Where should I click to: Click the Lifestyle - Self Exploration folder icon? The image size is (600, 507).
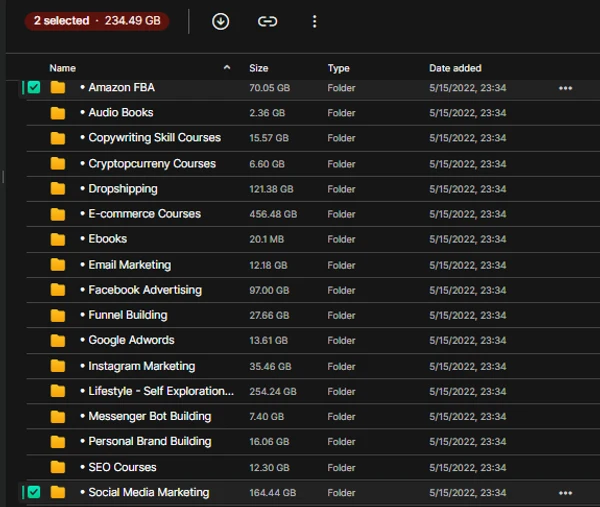point(58,391)
